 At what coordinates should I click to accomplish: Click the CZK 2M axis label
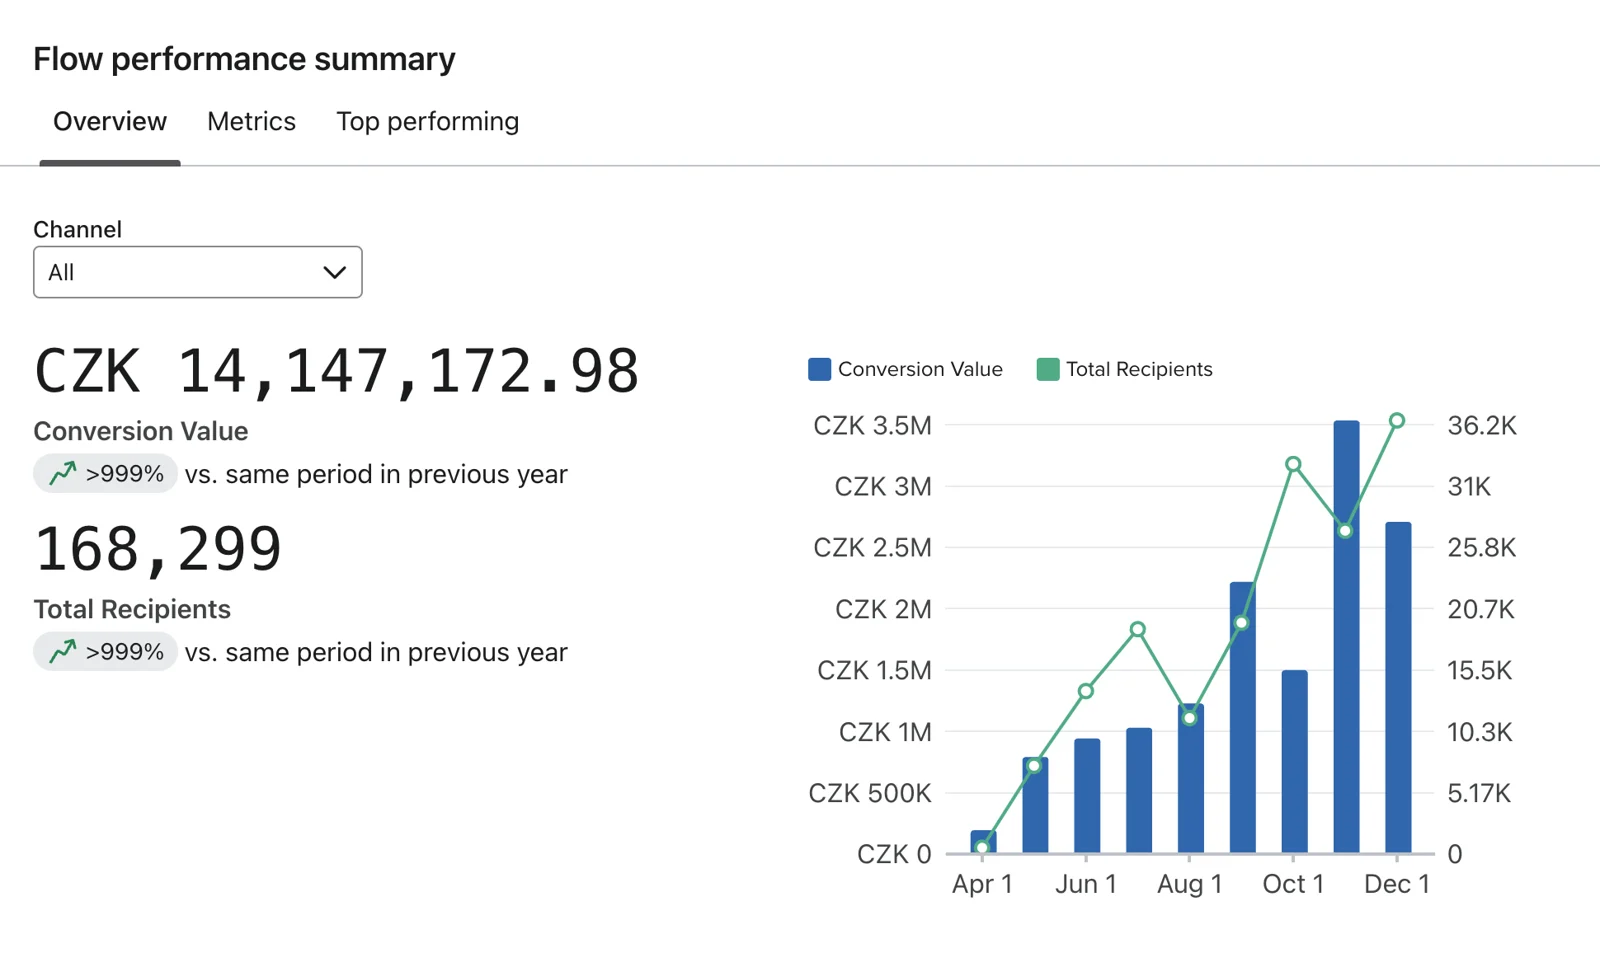pos(883,609)
